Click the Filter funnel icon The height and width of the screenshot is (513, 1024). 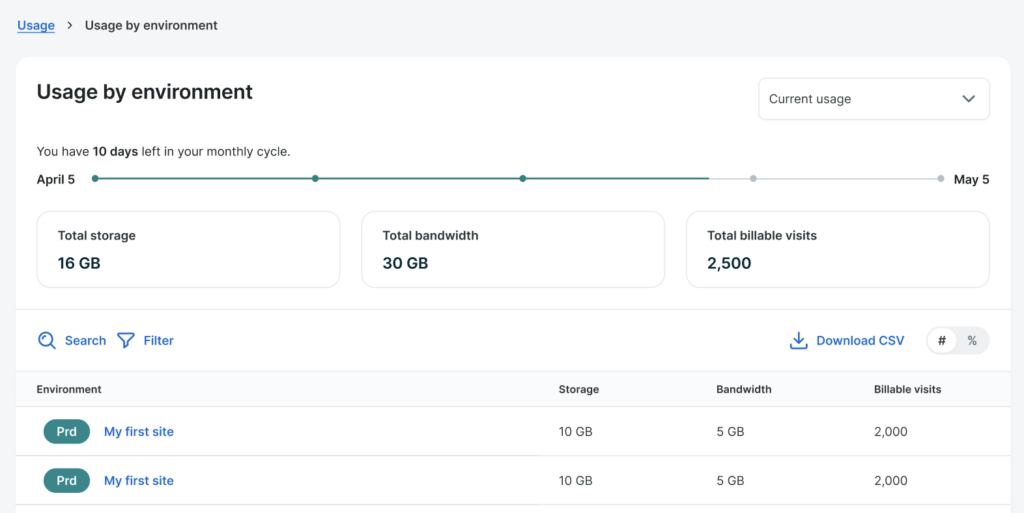(126, 341)
